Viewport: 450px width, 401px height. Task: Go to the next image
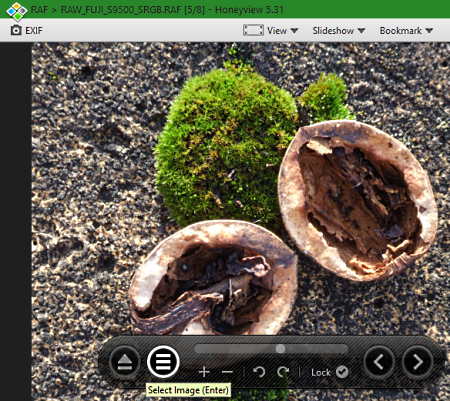pos(418,362)
